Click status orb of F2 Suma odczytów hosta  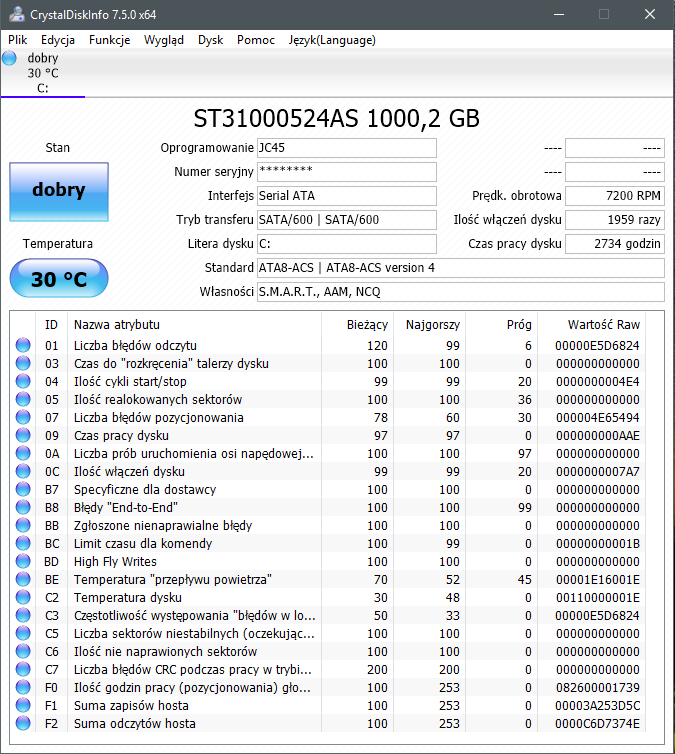[23, 723]
